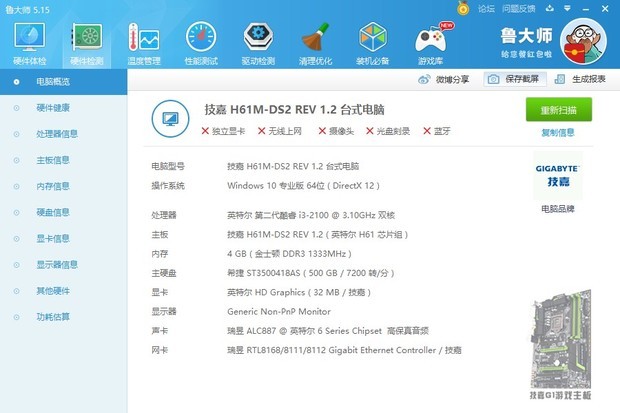Open 问题反馈 feedback link
Image resolution: width=620 pixels, height=413 pixels.
click(x=518, y=9)
